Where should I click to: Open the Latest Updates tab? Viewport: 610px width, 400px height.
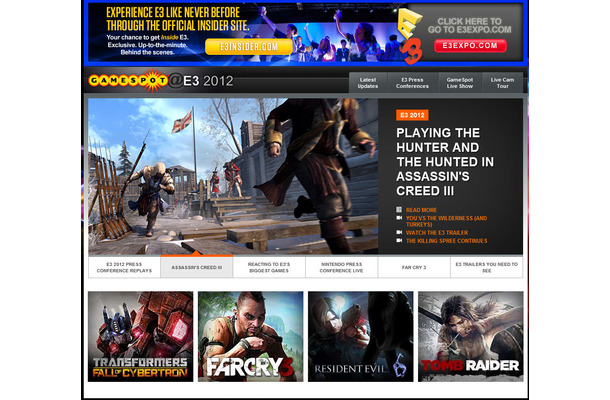click(x=368, y=83)
